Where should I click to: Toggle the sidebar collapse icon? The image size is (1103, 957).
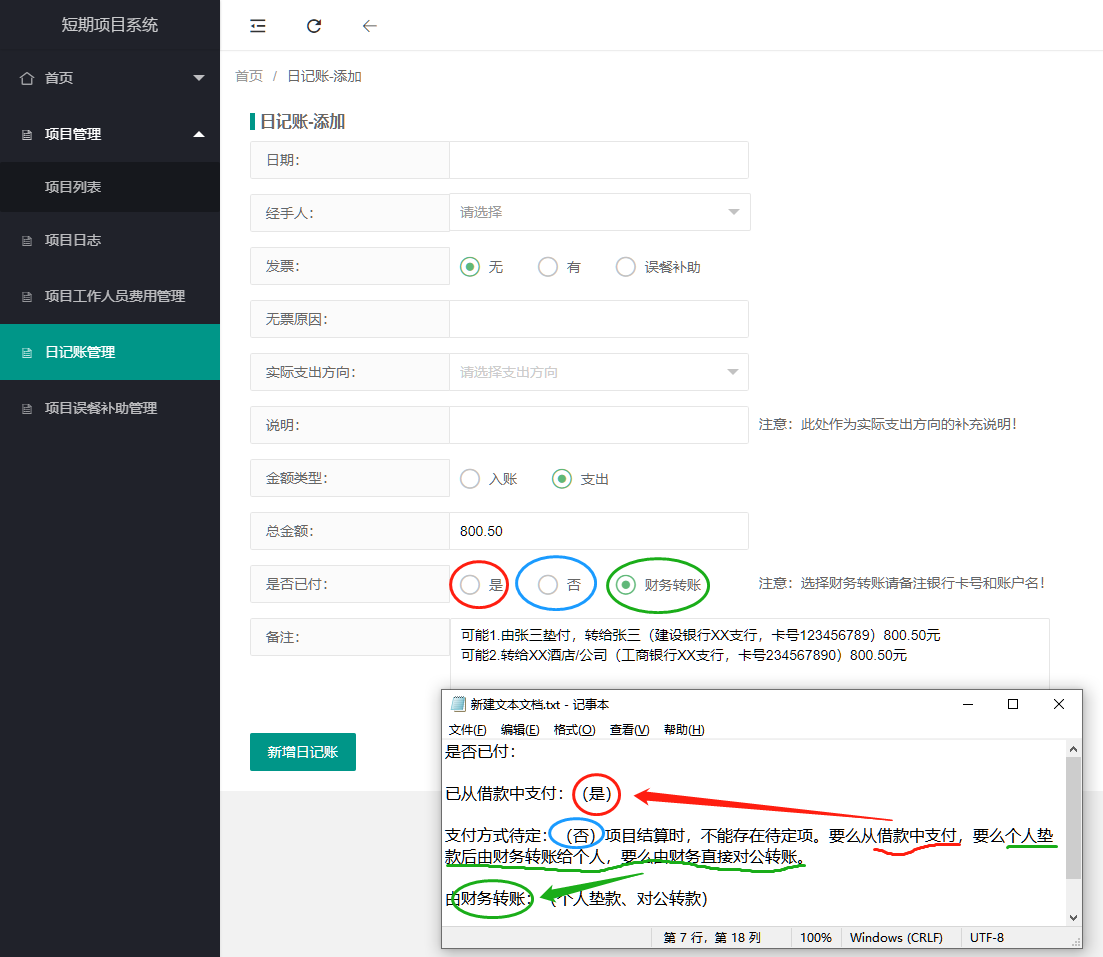[x=257, y=26]
